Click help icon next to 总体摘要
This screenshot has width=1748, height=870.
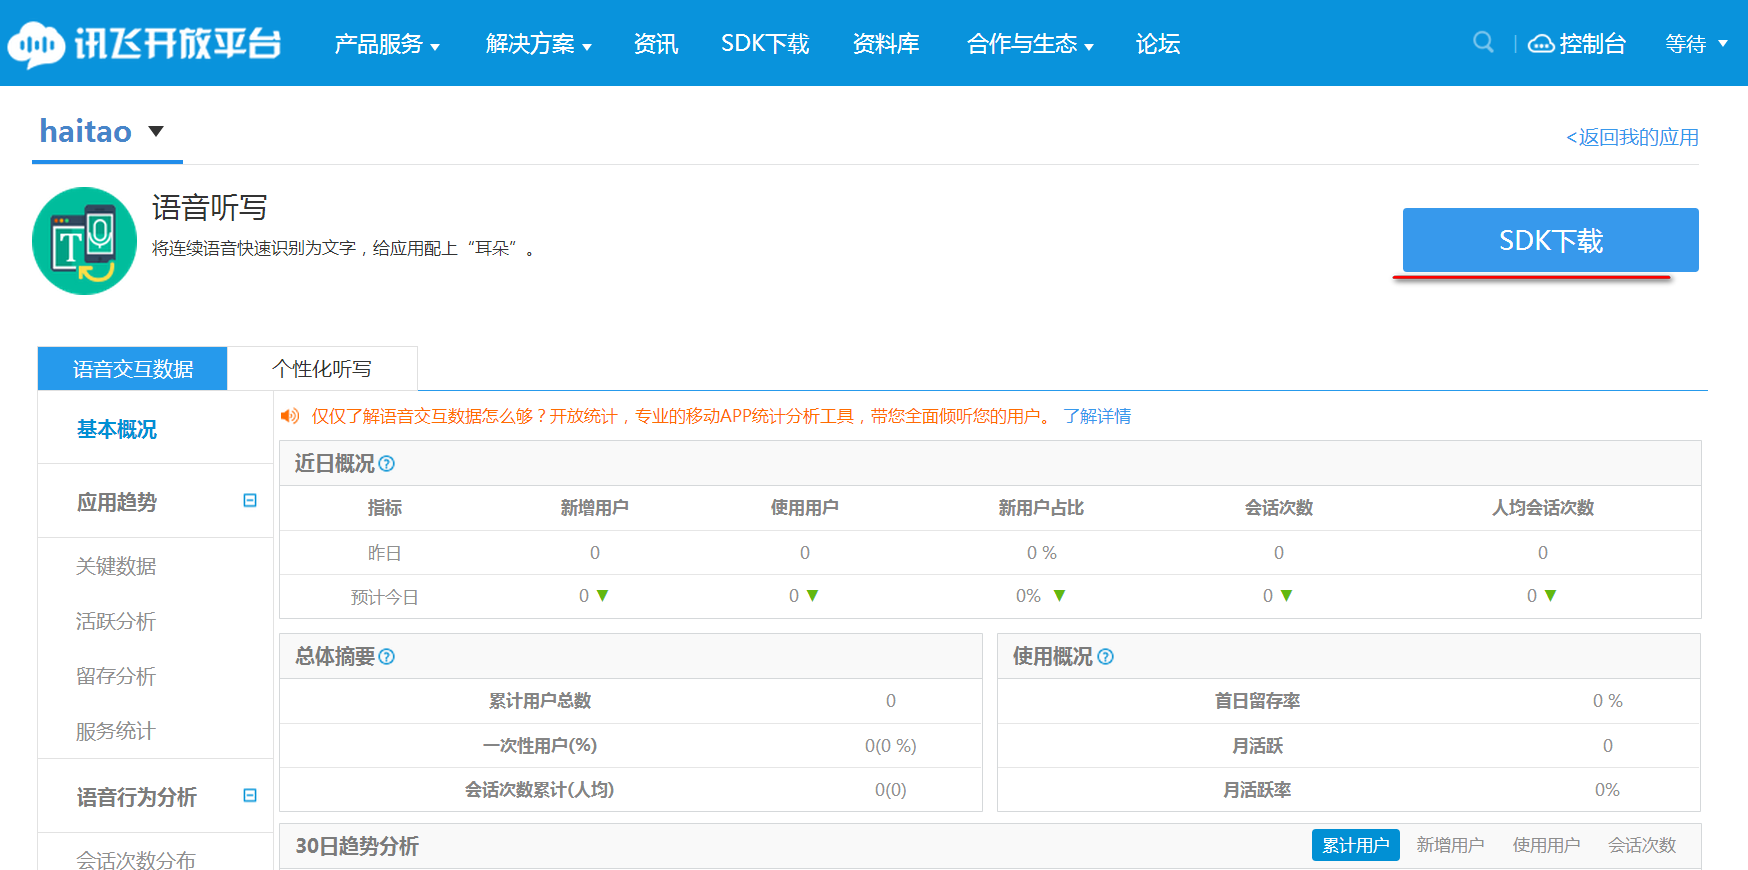pos(387,657)
